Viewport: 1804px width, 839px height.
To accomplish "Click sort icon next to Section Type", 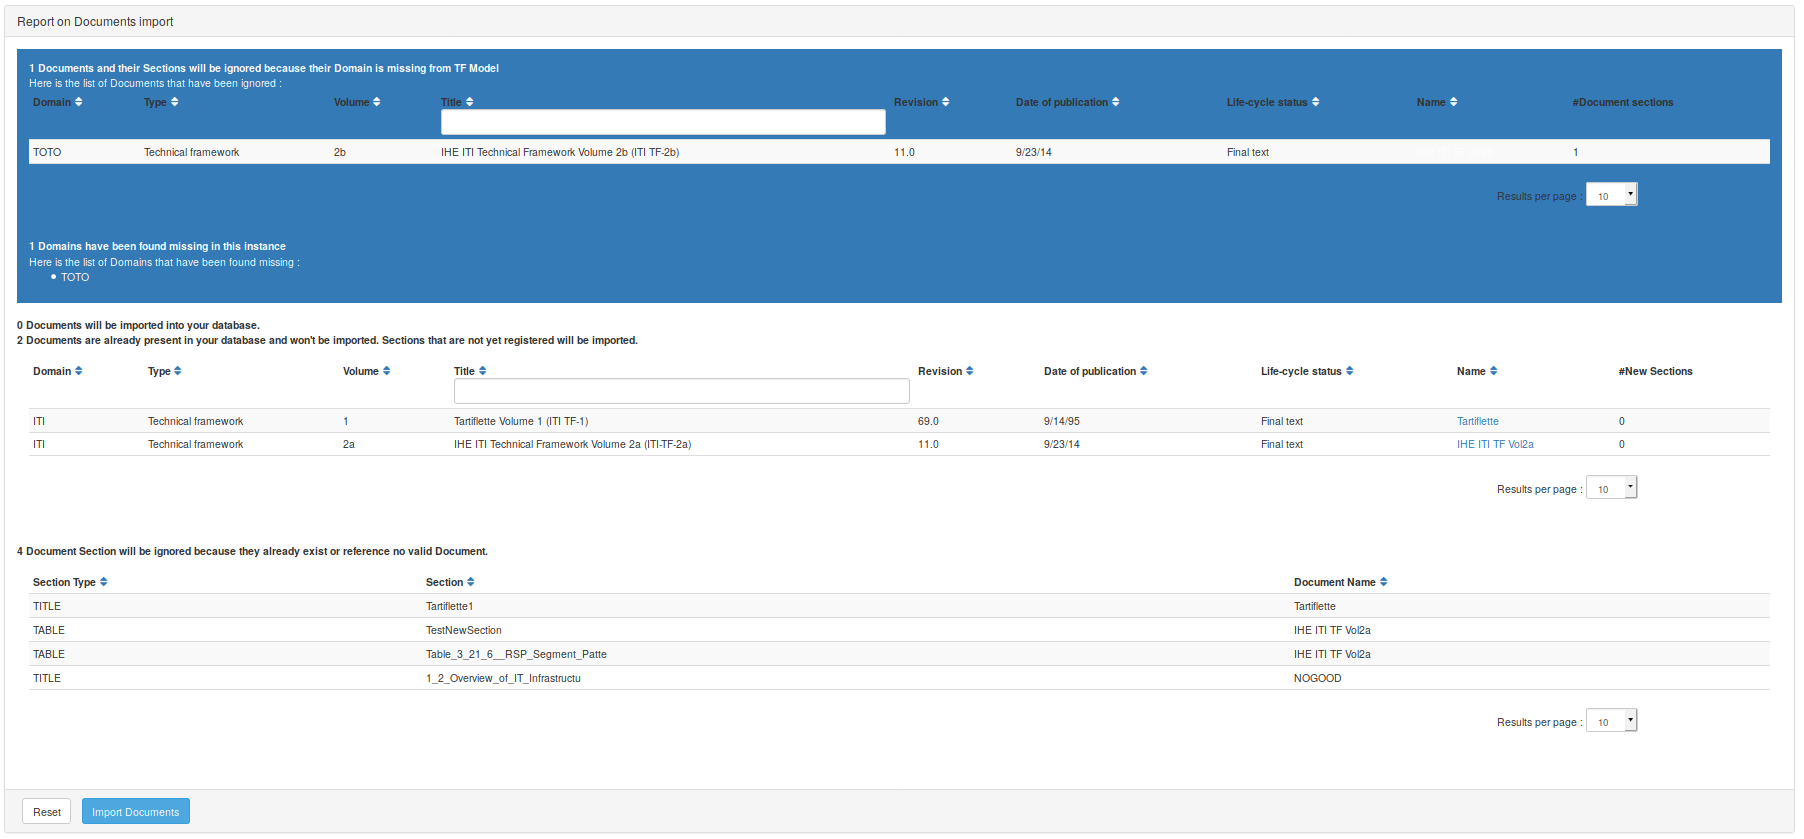I will [x=104, y=582].
